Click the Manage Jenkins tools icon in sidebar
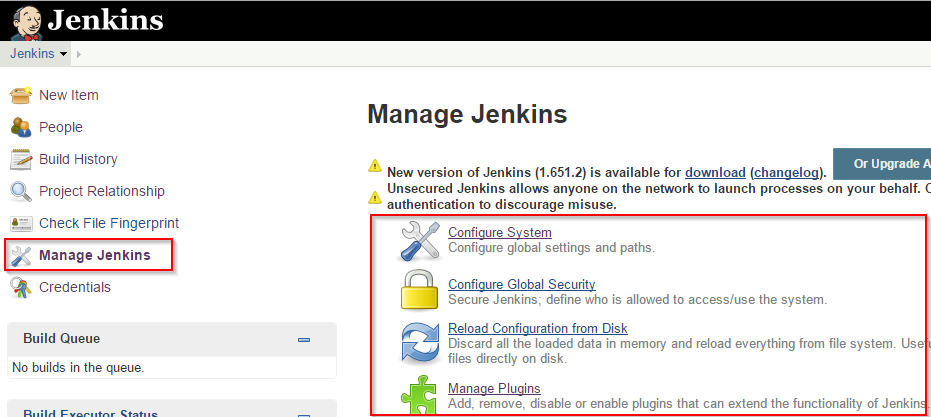The height and width of the screenshot is (417, 931). click(x=21, y=255)
